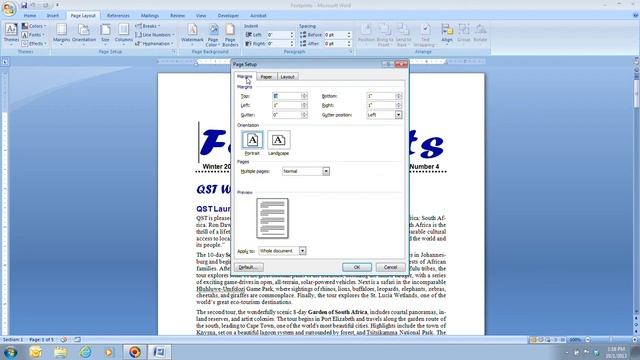
Task: Click Spacing After field in ribbon
Action: [x=336, y=43]
